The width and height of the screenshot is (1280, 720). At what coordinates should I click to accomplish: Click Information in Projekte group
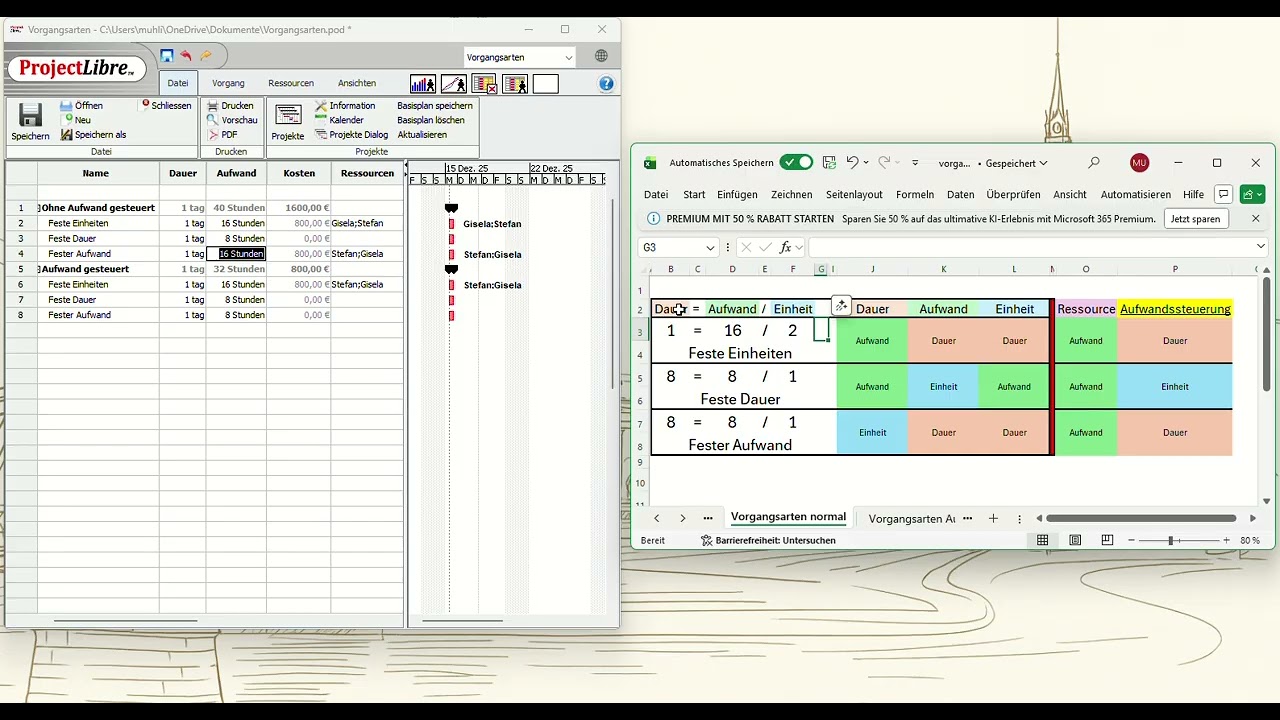[345, 105]
